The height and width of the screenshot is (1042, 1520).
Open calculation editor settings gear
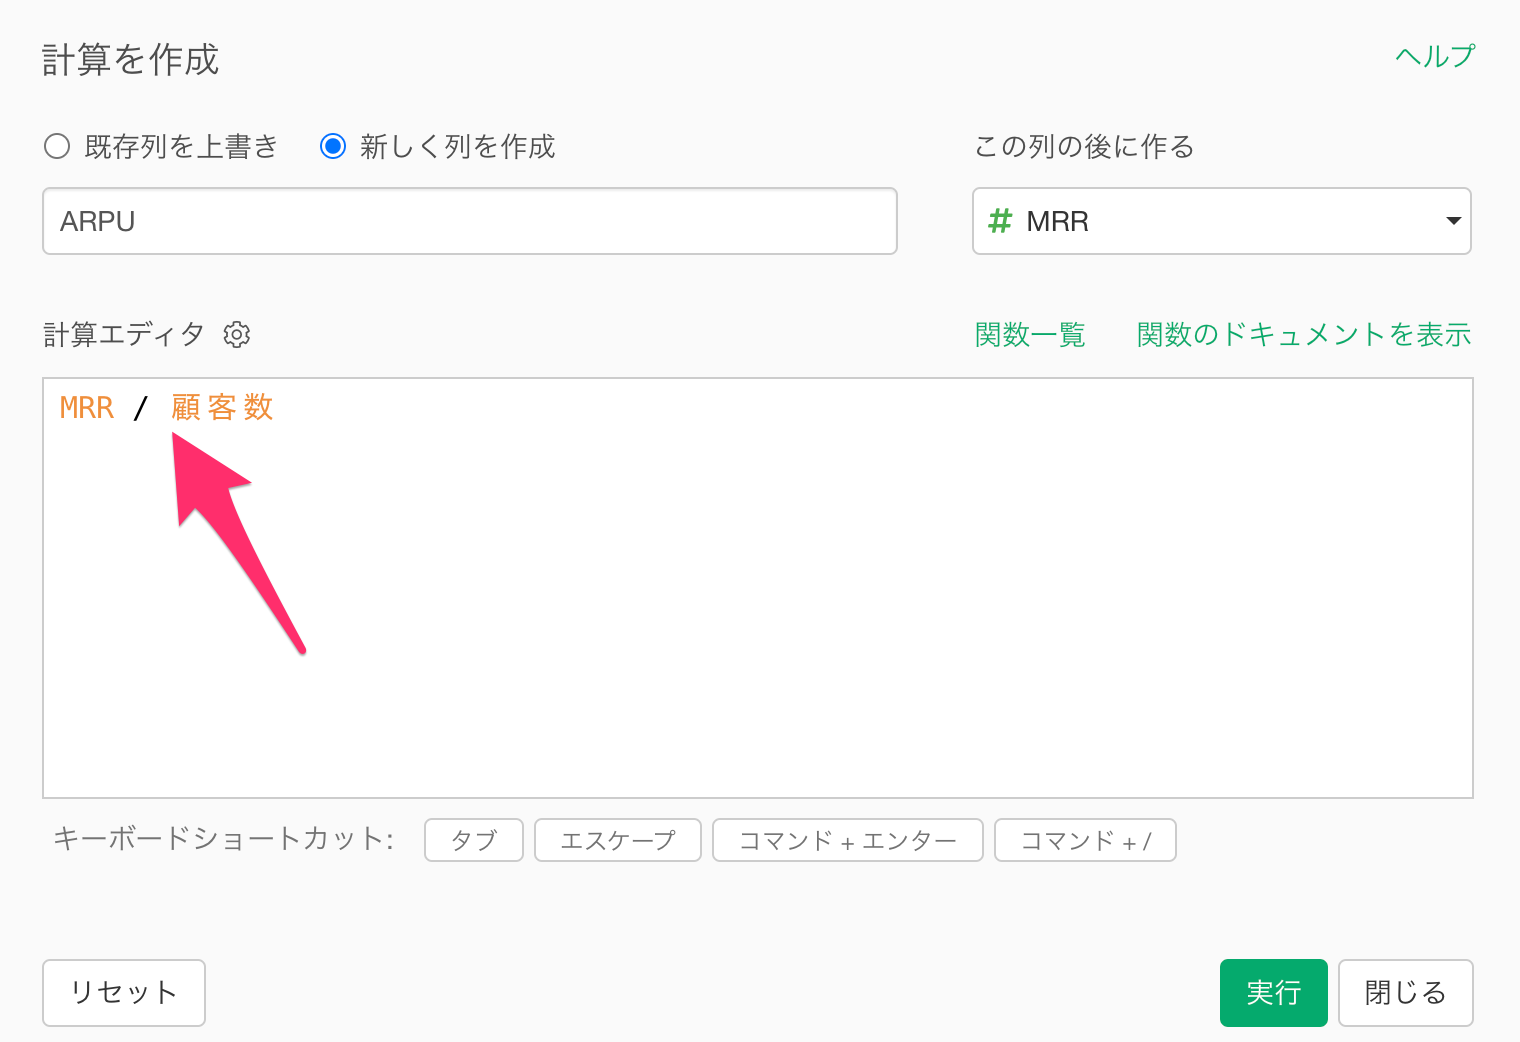click(x=237, y=334)
